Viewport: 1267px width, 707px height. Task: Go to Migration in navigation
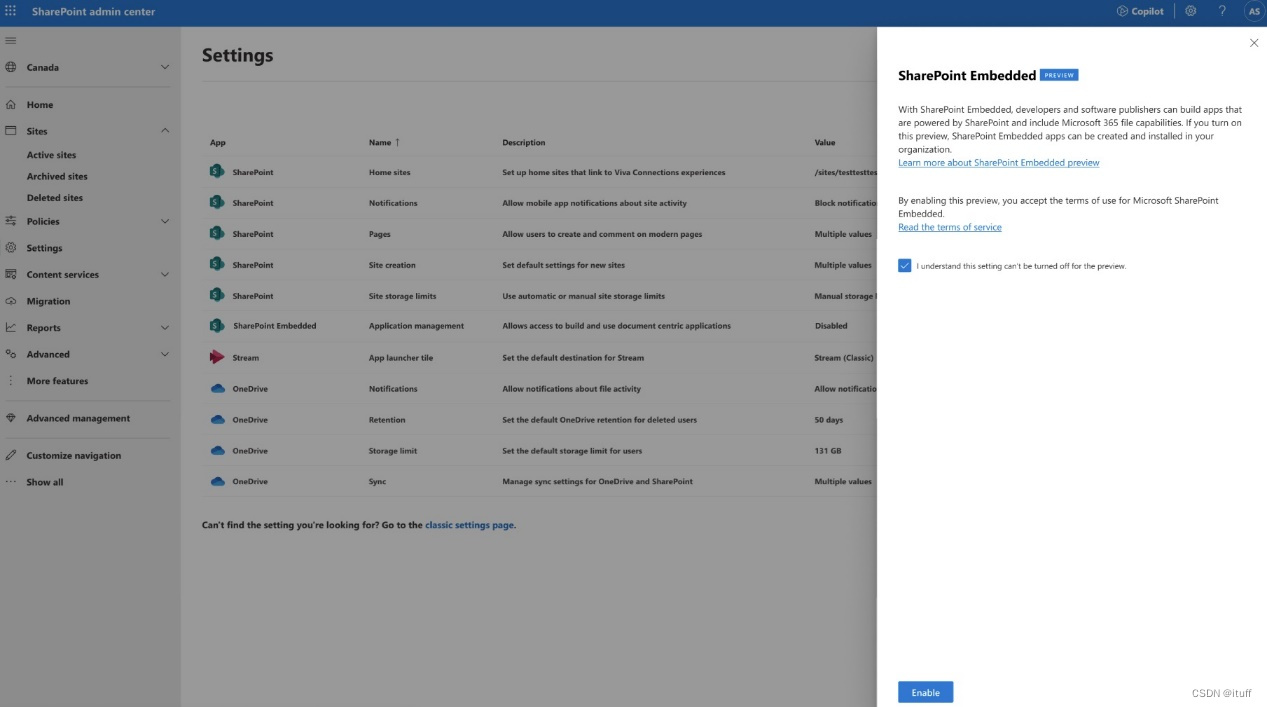[x=48, y=301]
